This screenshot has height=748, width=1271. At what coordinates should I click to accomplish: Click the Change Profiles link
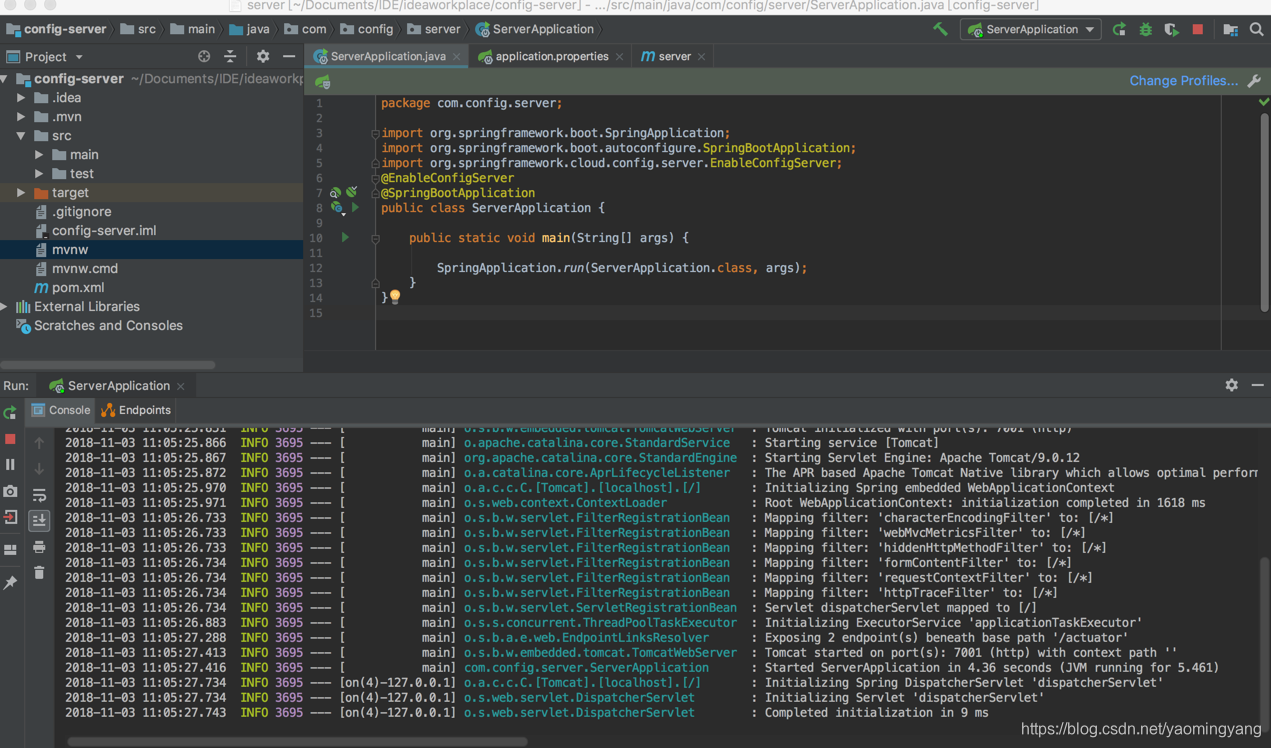click(x=1183, y=81)
